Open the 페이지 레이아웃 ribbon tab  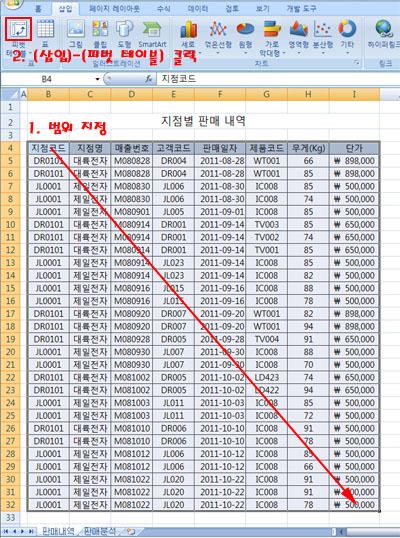[114, 9]
